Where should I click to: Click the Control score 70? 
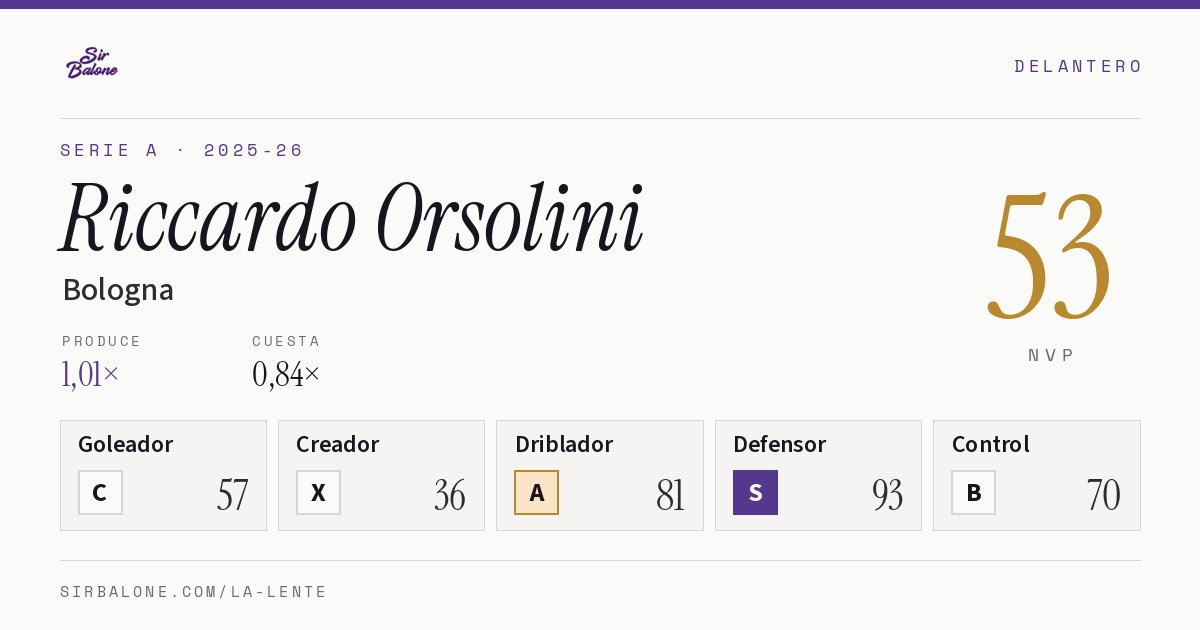pos(1103,495)
